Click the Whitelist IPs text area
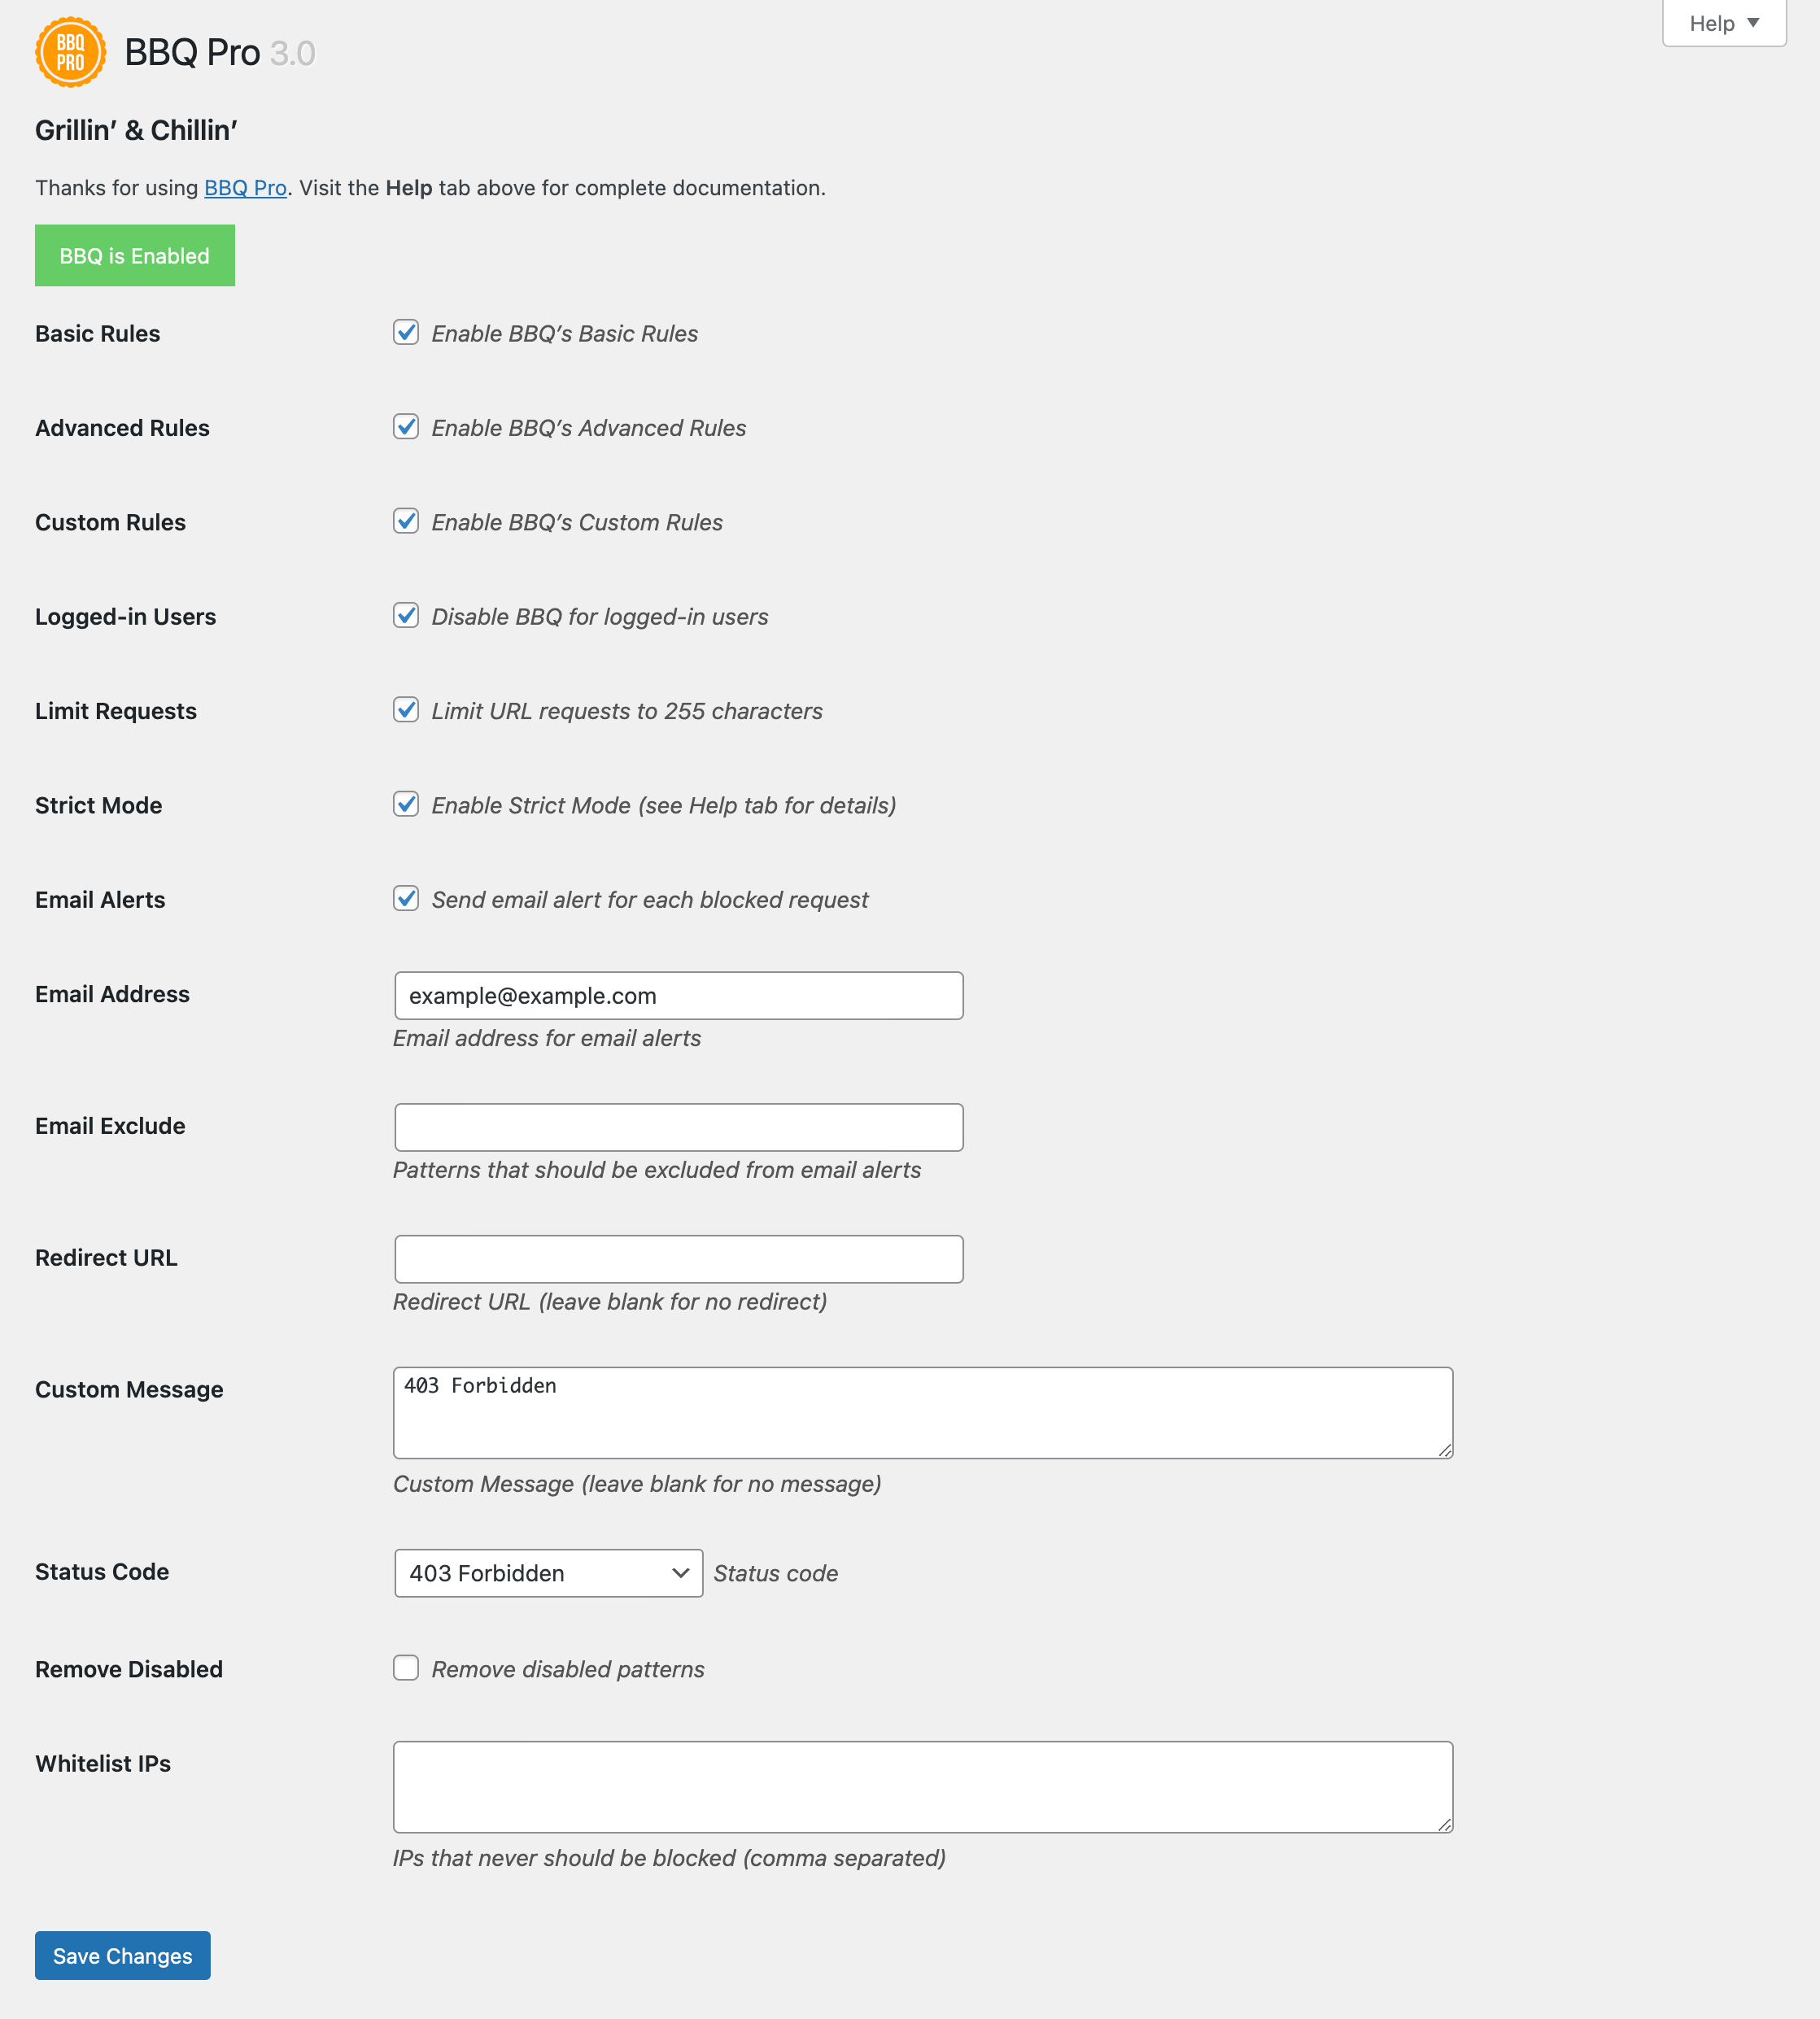This screenshot has width=1820, height=2019. [x=923, y=1787]
